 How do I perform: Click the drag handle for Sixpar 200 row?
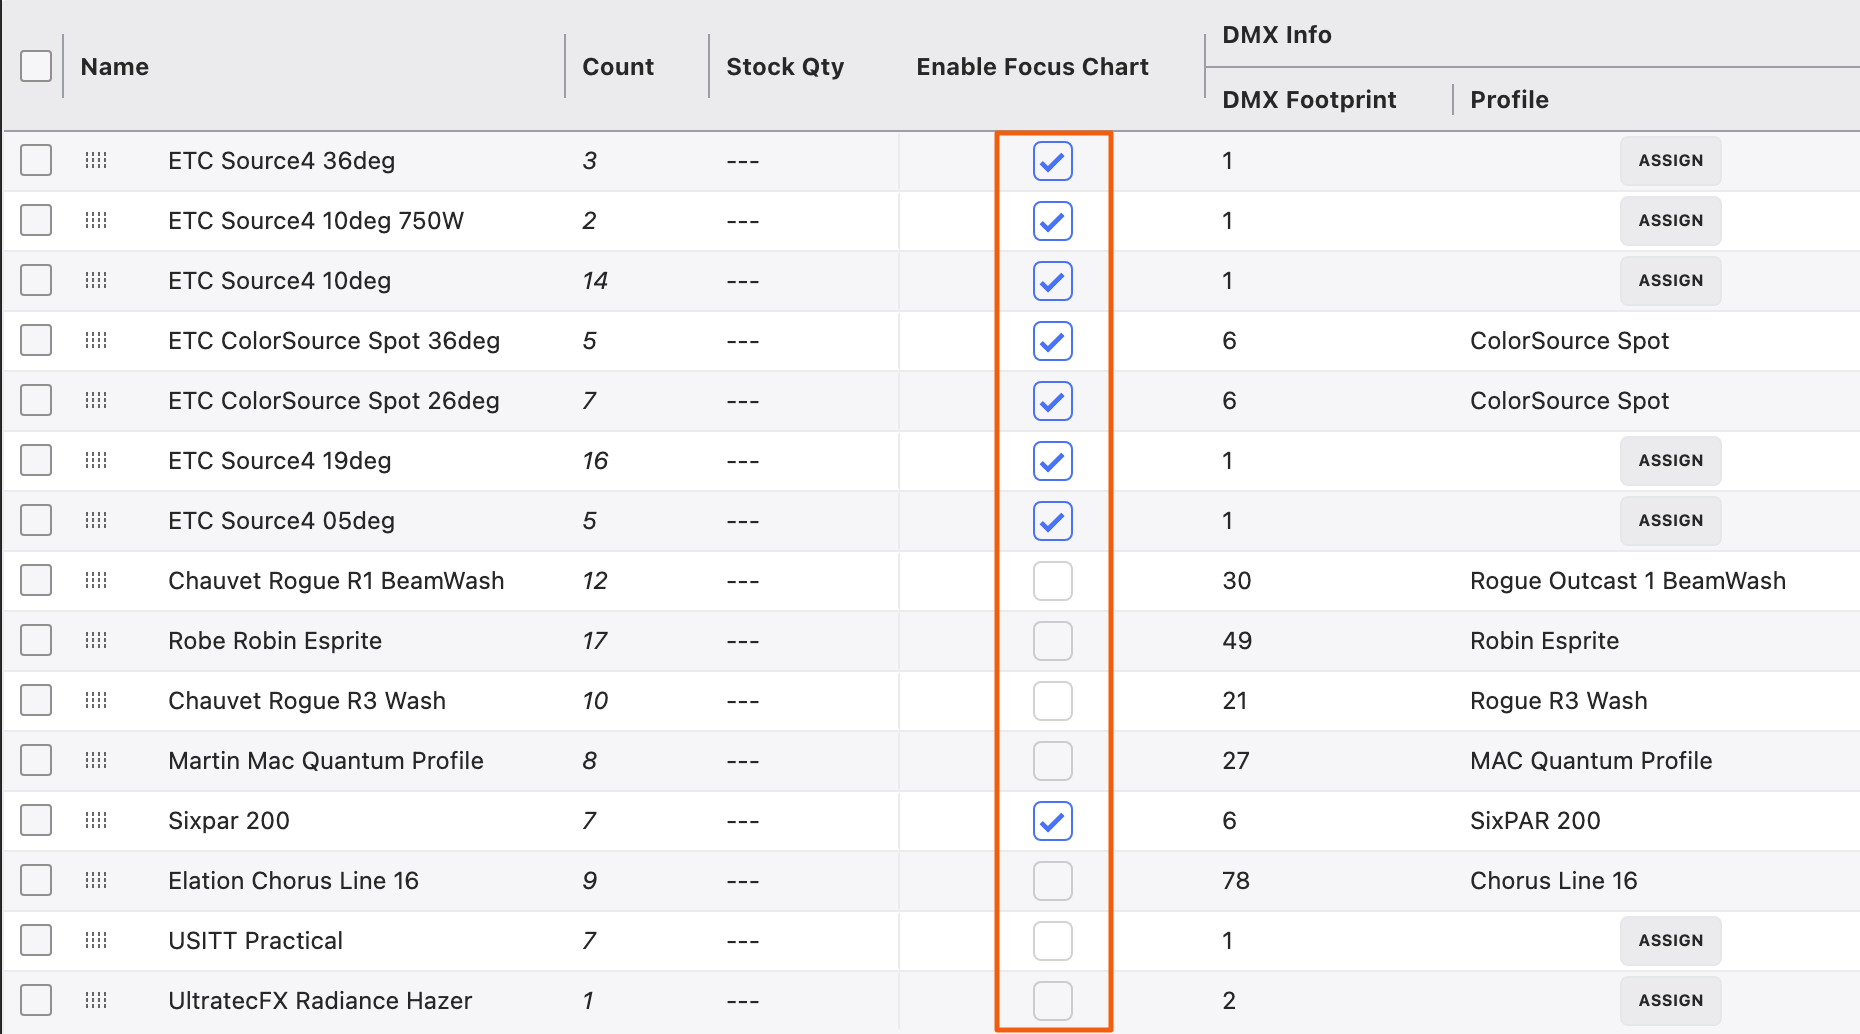click(x=96, y=821)
